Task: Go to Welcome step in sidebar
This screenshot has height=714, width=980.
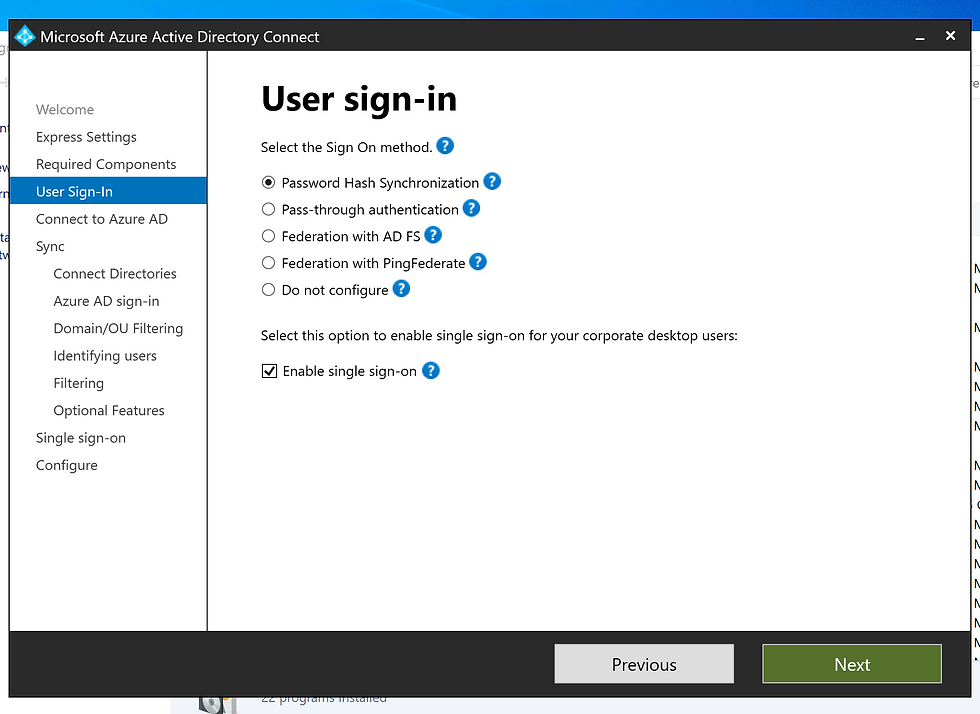Action: tap(65, 109)
